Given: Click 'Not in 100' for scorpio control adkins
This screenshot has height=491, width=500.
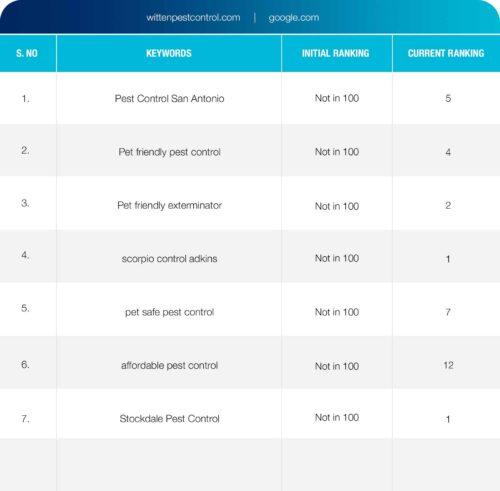Looking at the screenshot, I should click(337, 258).
